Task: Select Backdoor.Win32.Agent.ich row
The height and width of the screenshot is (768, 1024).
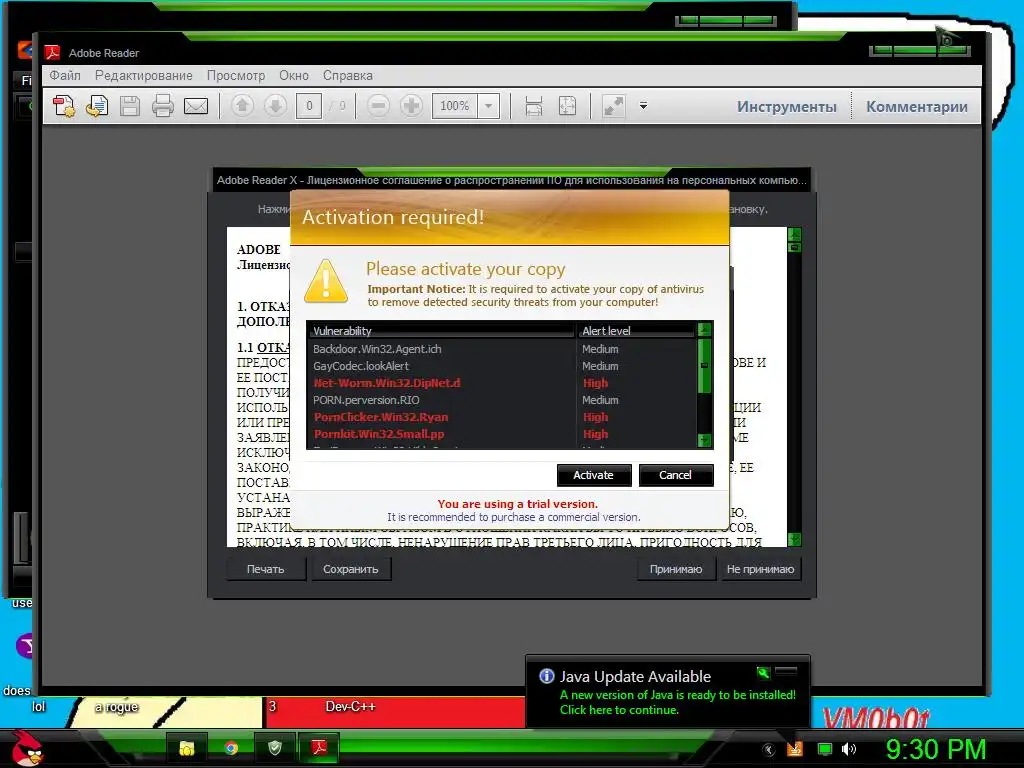Action: [502, 349]
